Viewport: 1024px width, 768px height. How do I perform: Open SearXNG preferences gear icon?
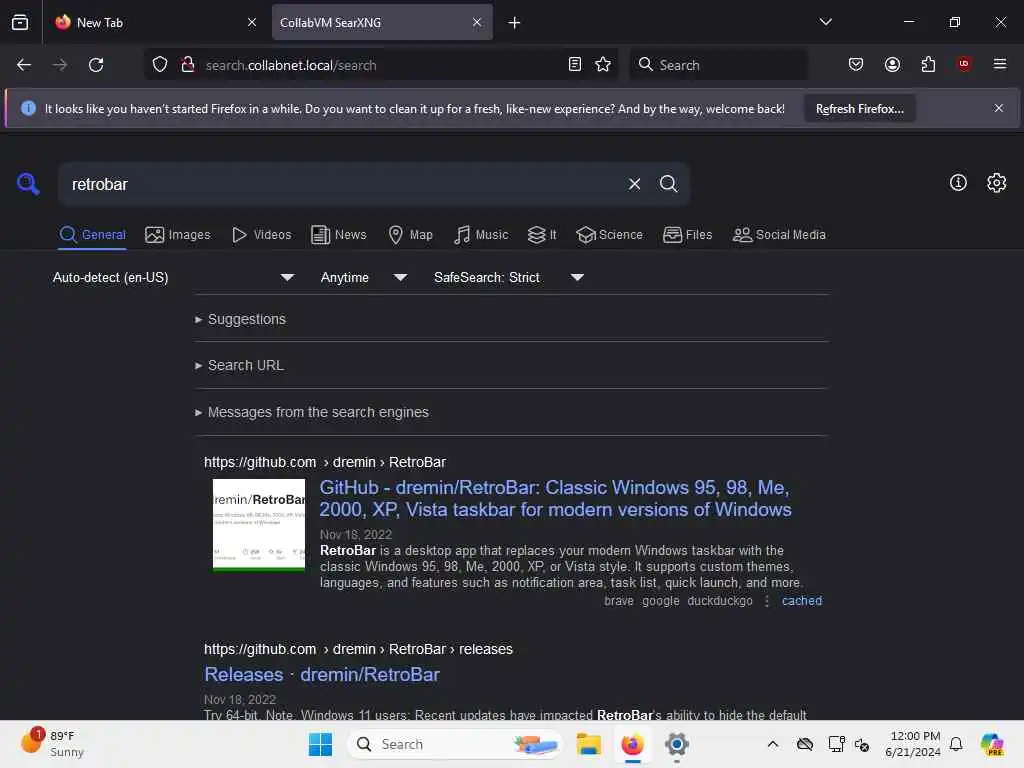coord(997,183)
